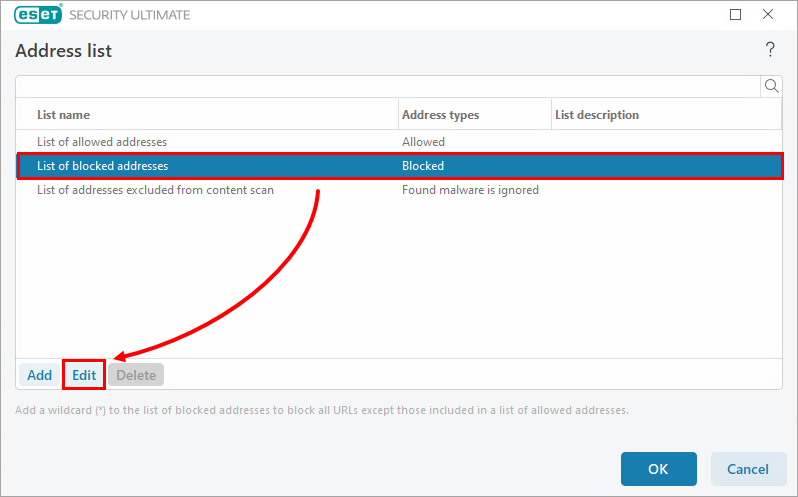Click the ESET logo in title bar
Screen dimensions: 798x497
coord(38,15)
